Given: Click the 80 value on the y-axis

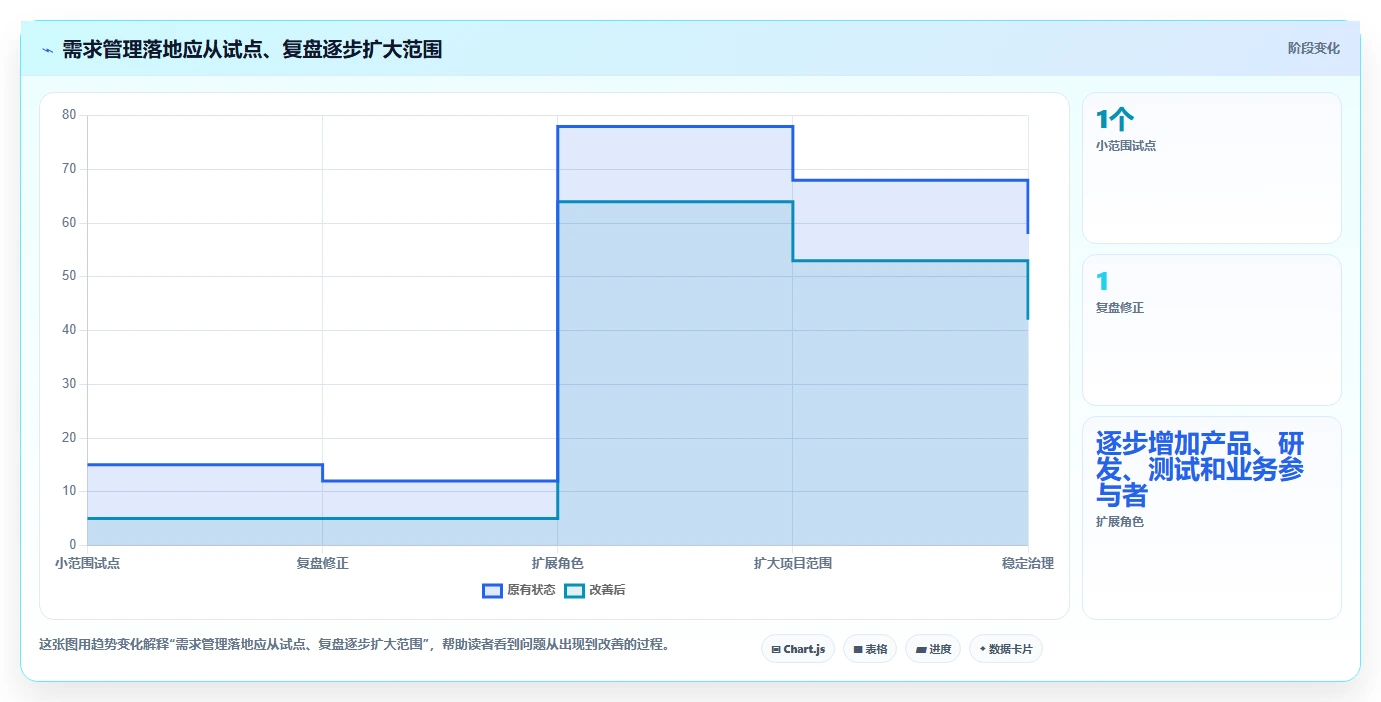Looking at the screenshot, I should 69,115.
